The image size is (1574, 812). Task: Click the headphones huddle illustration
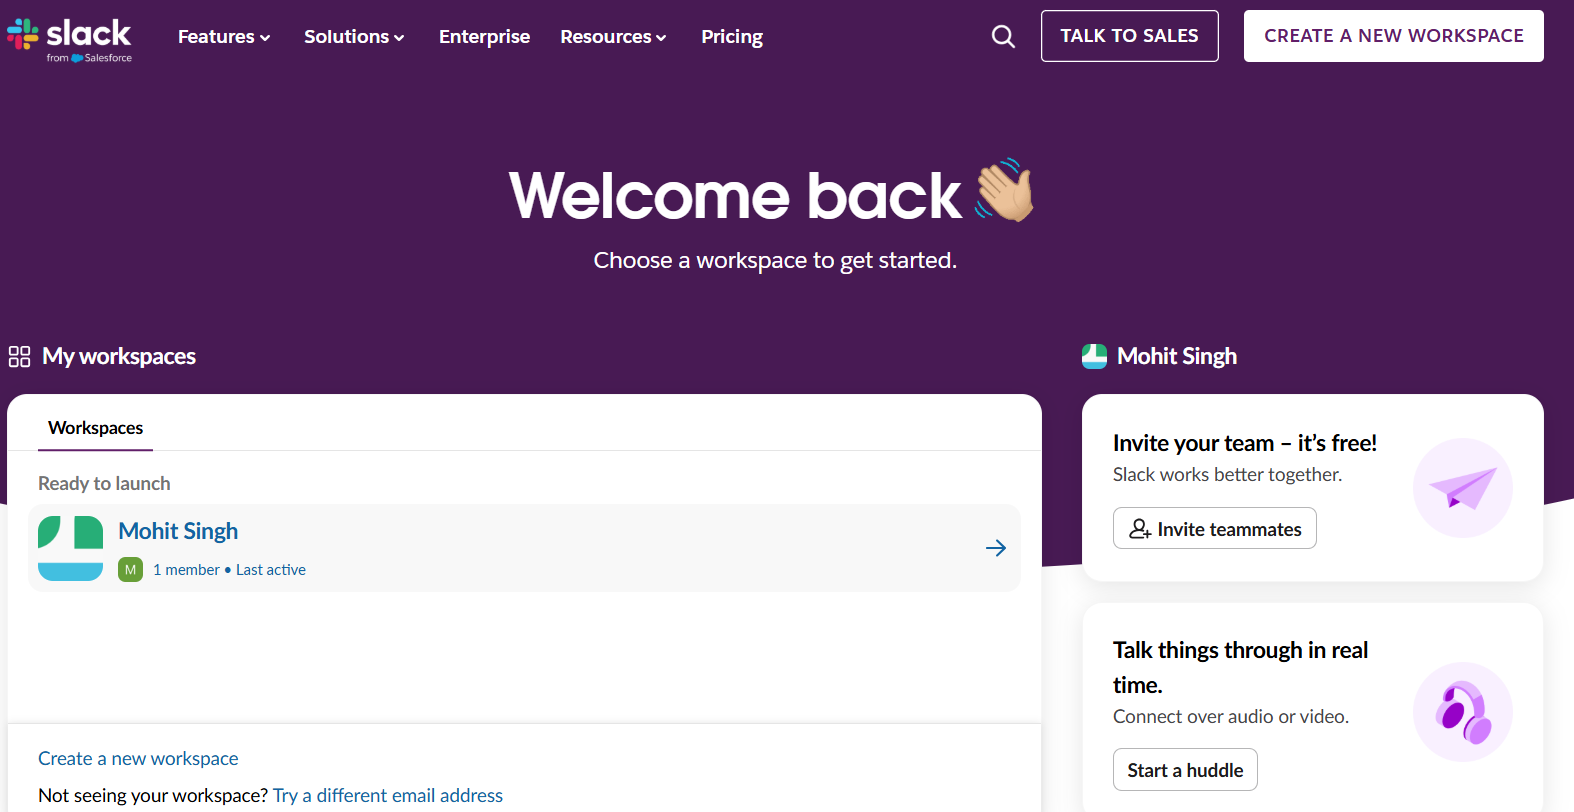coord(1462,712)
